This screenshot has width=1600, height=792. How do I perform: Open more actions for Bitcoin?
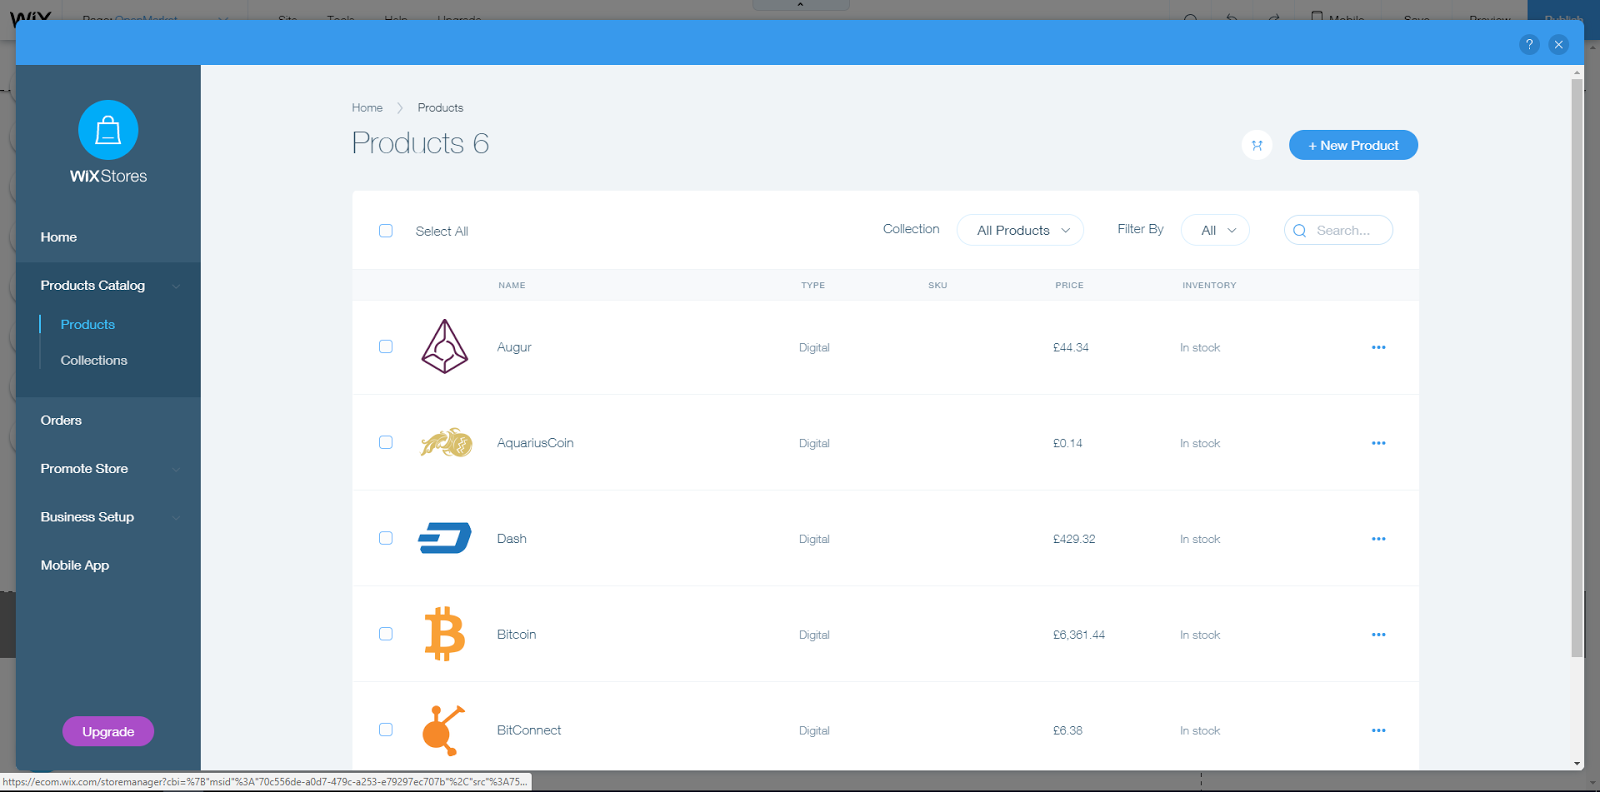(1379, 635)
